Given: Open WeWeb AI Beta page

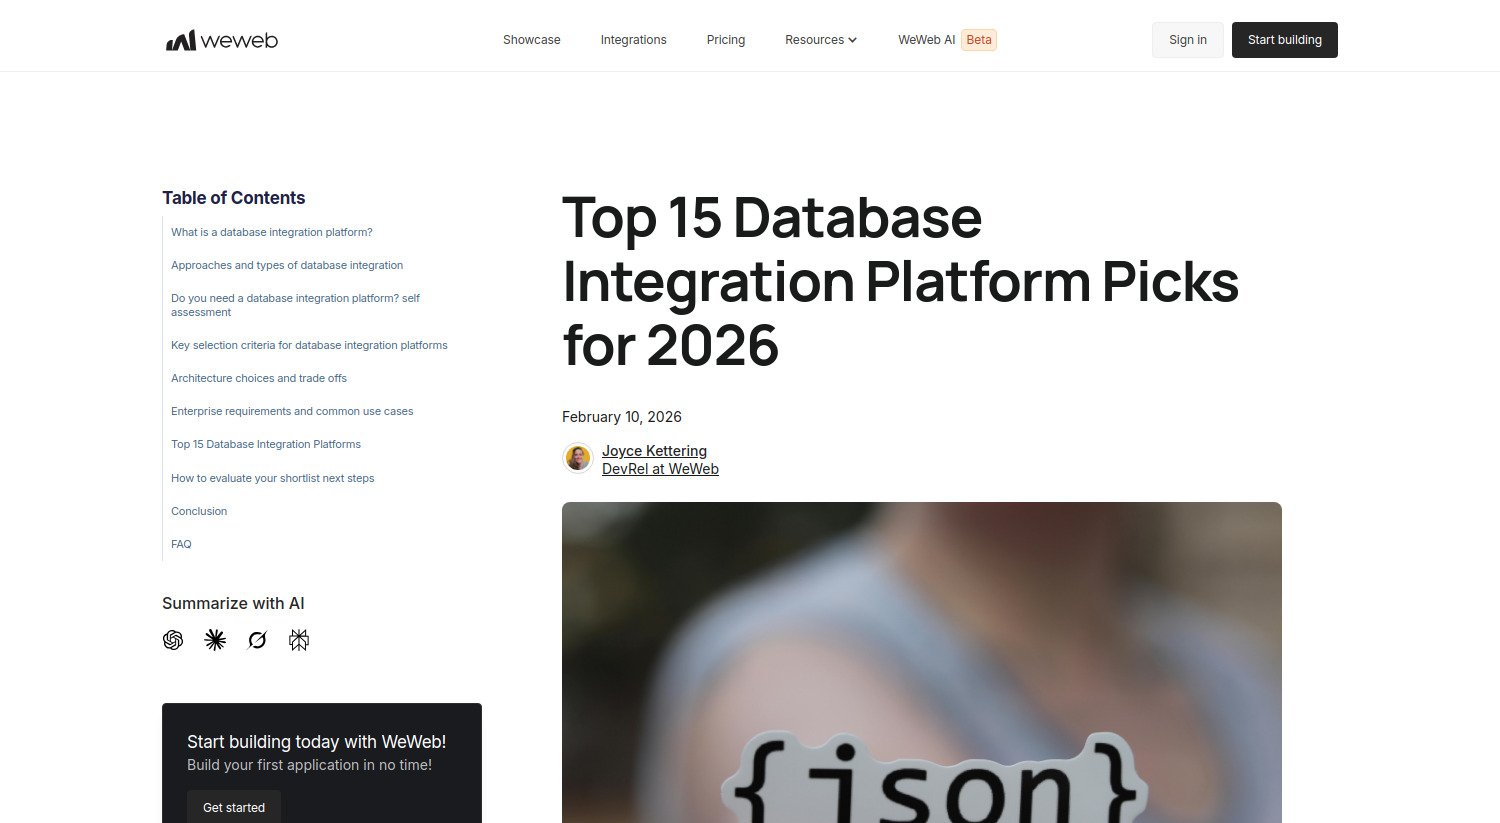Looking at the screenshot, I should (x=946, y=40).
